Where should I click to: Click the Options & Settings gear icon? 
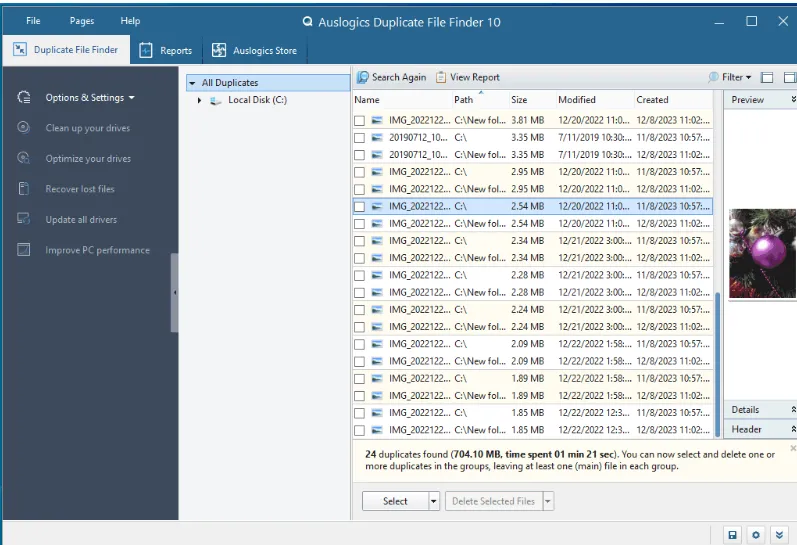24,97
